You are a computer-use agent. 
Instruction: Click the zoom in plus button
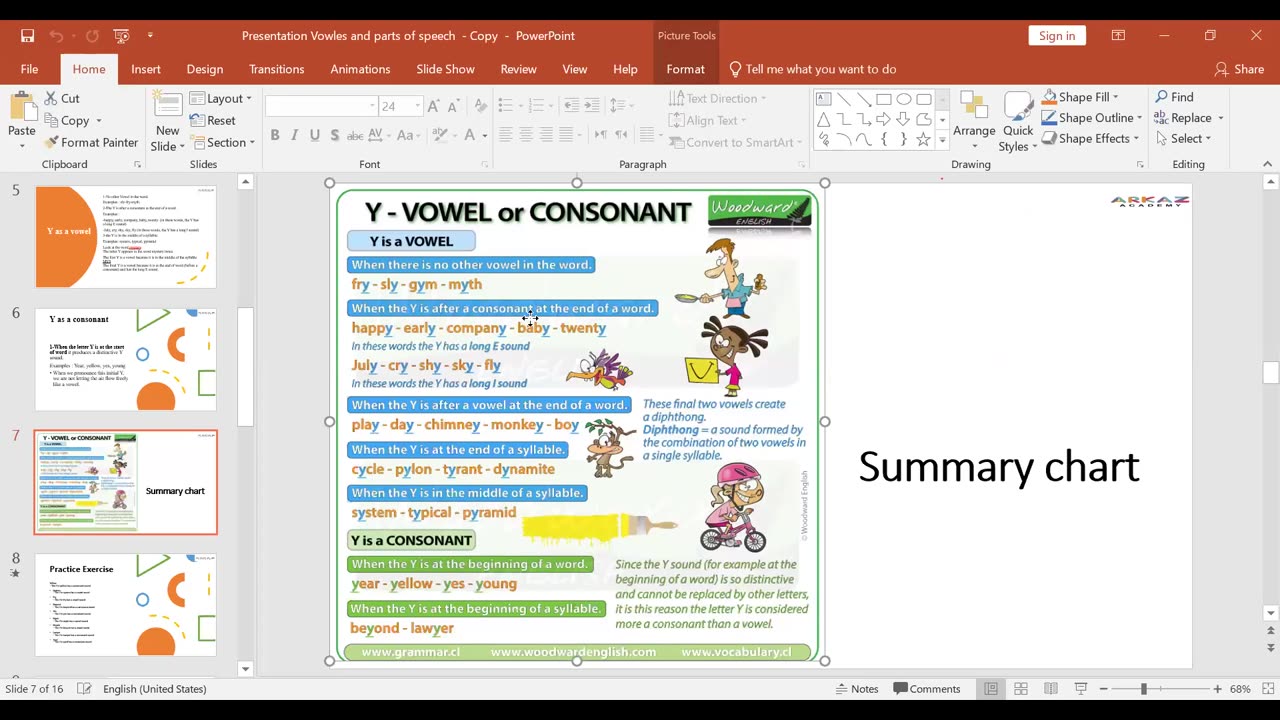pos(1217,689)
